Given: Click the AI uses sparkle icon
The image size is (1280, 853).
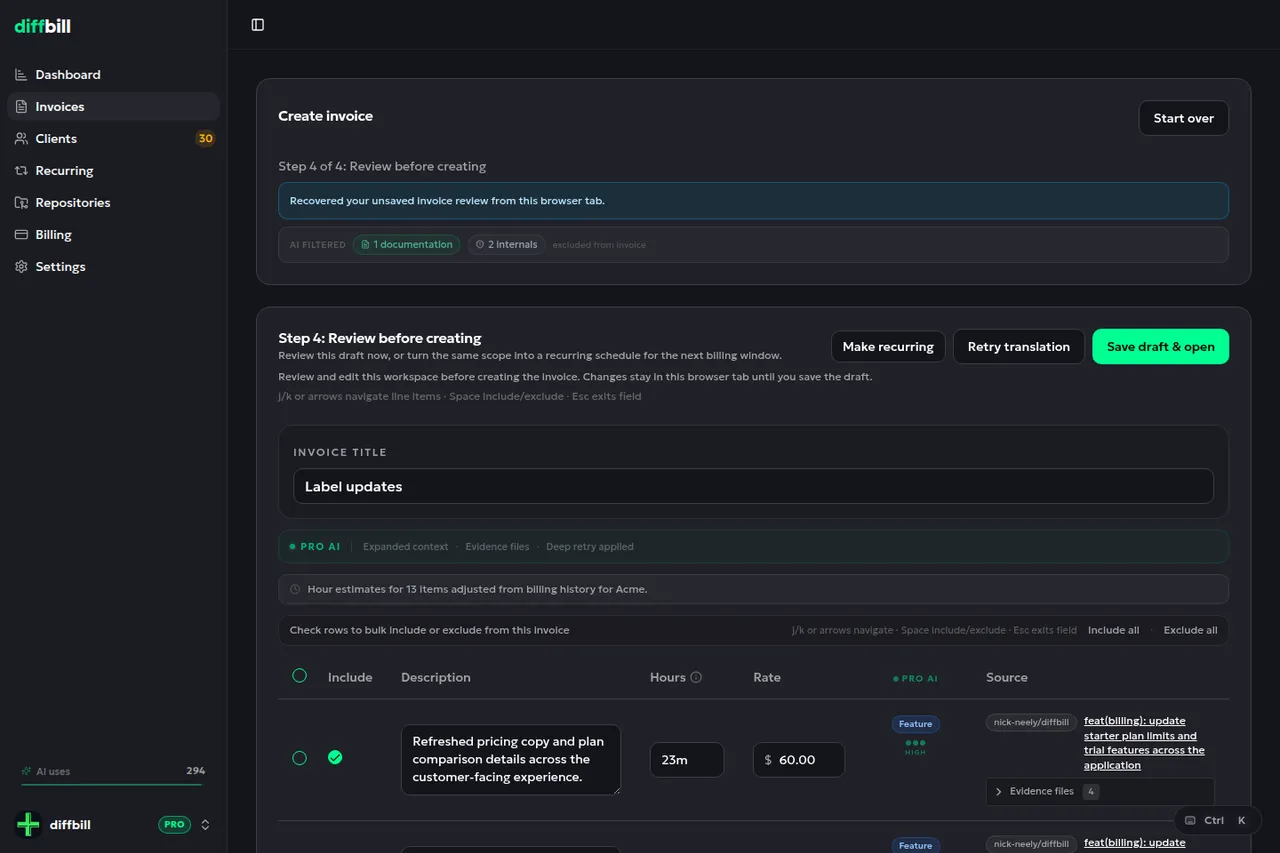Looking at the screenshot, I should tap(26, 771).
